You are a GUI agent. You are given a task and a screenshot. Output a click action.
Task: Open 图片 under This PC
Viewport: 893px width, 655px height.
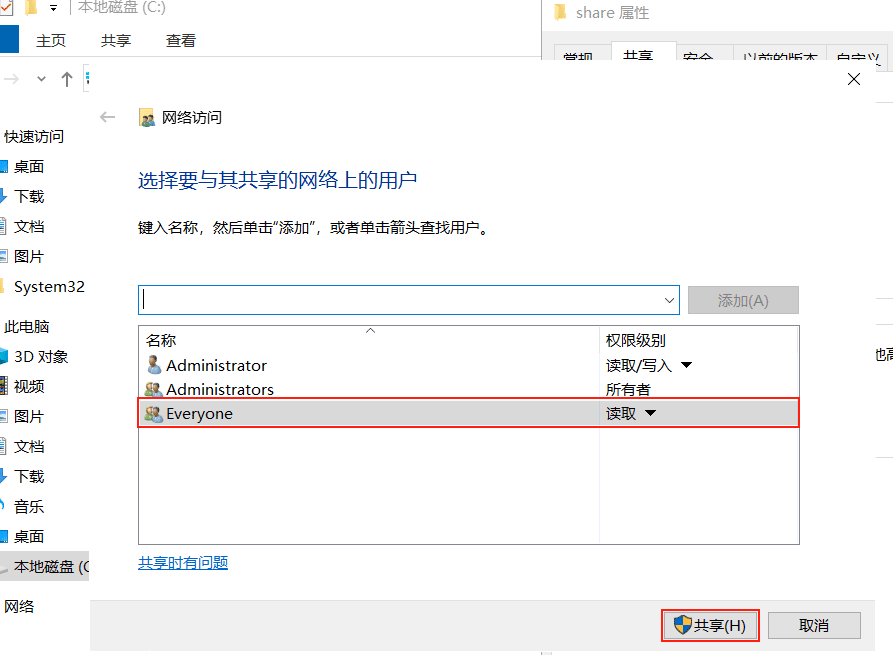tap(29, 416)
